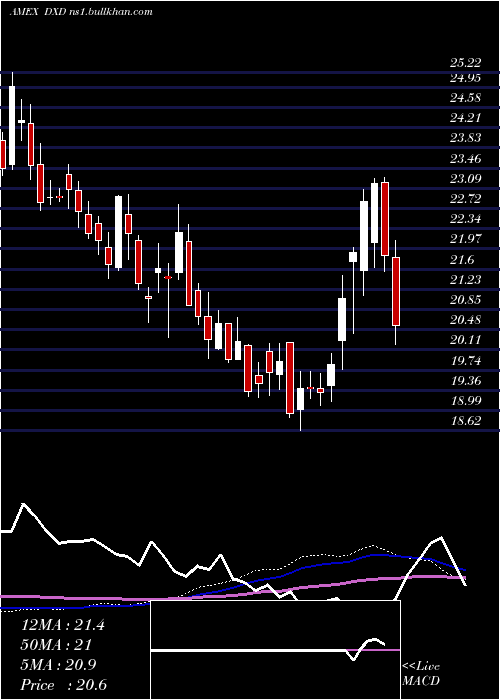Click the 23.09 price axis label

pos(465,179)
